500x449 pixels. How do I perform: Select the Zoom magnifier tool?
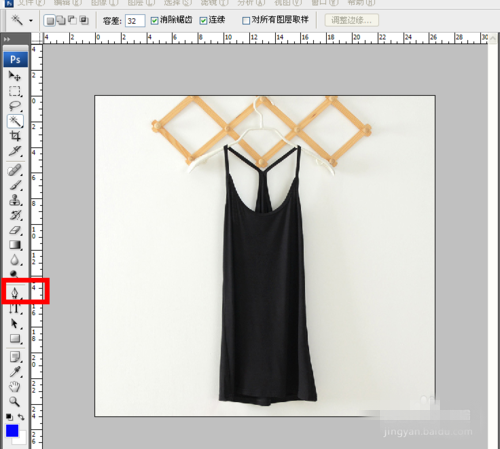[15, 402]
